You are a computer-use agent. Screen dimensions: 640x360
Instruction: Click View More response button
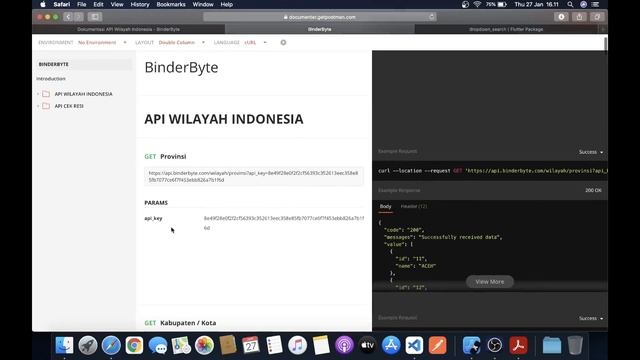coord(489,282)
